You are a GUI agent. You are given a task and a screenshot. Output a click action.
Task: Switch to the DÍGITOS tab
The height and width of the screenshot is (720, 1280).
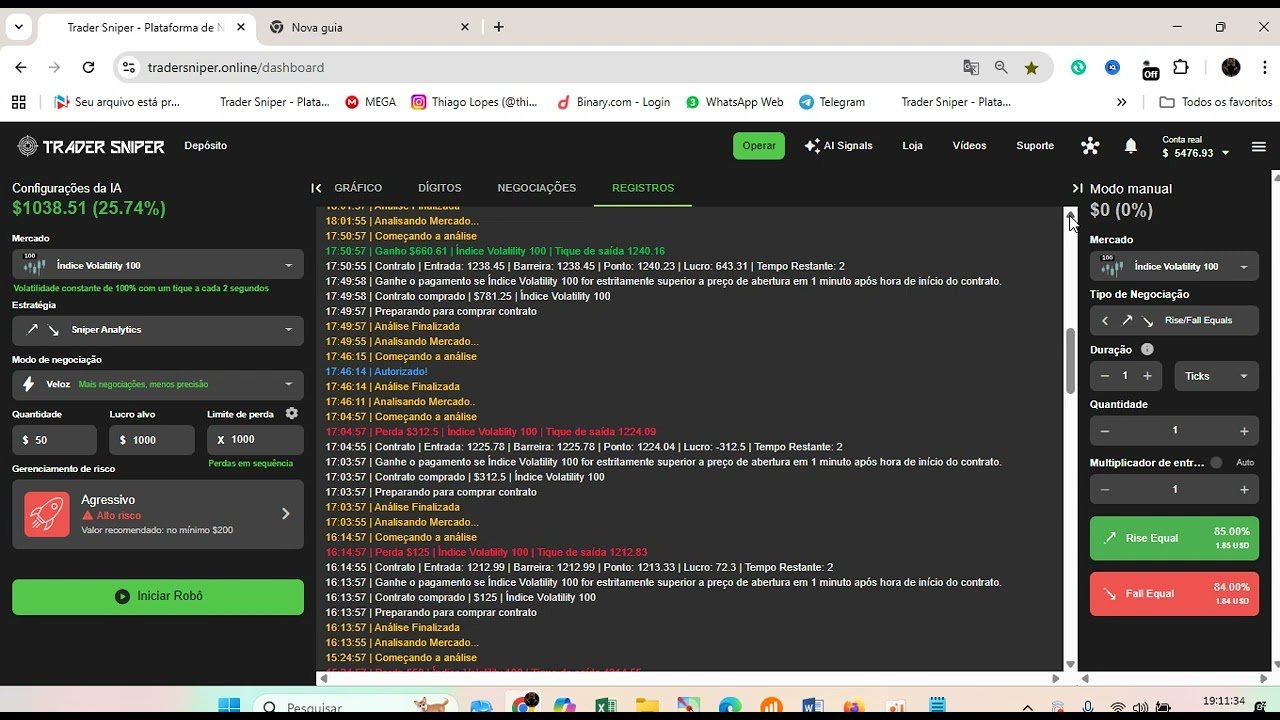pyautogui.click(x=439, y=188)
